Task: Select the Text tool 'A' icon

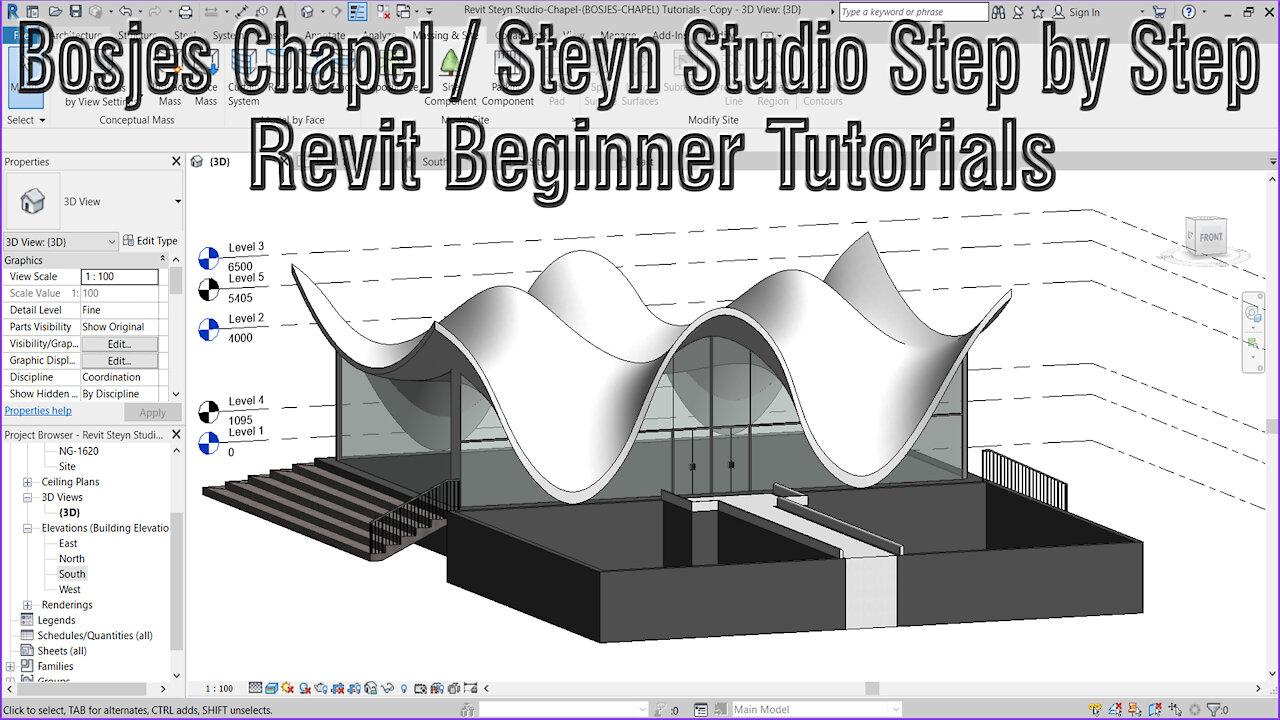Action: [281, 11]
